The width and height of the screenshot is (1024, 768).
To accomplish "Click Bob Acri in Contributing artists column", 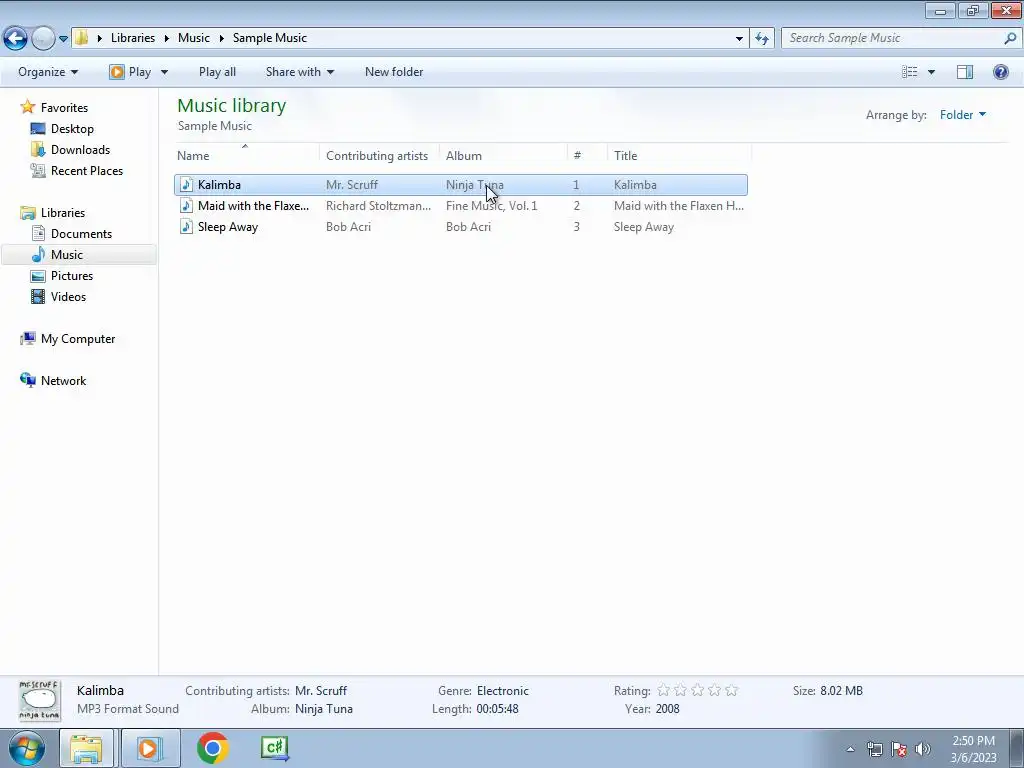I will click(349, 227).
